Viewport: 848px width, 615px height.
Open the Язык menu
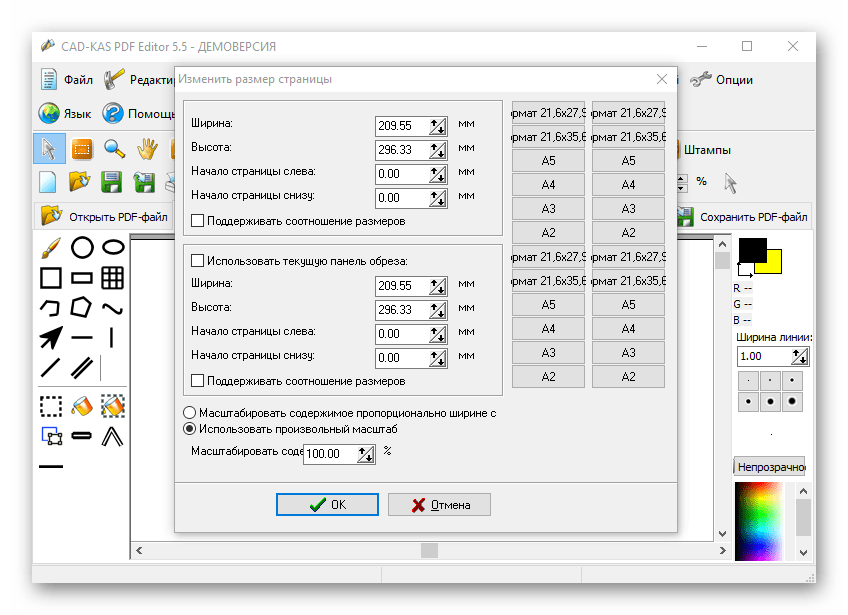click(x=65, y=114)
